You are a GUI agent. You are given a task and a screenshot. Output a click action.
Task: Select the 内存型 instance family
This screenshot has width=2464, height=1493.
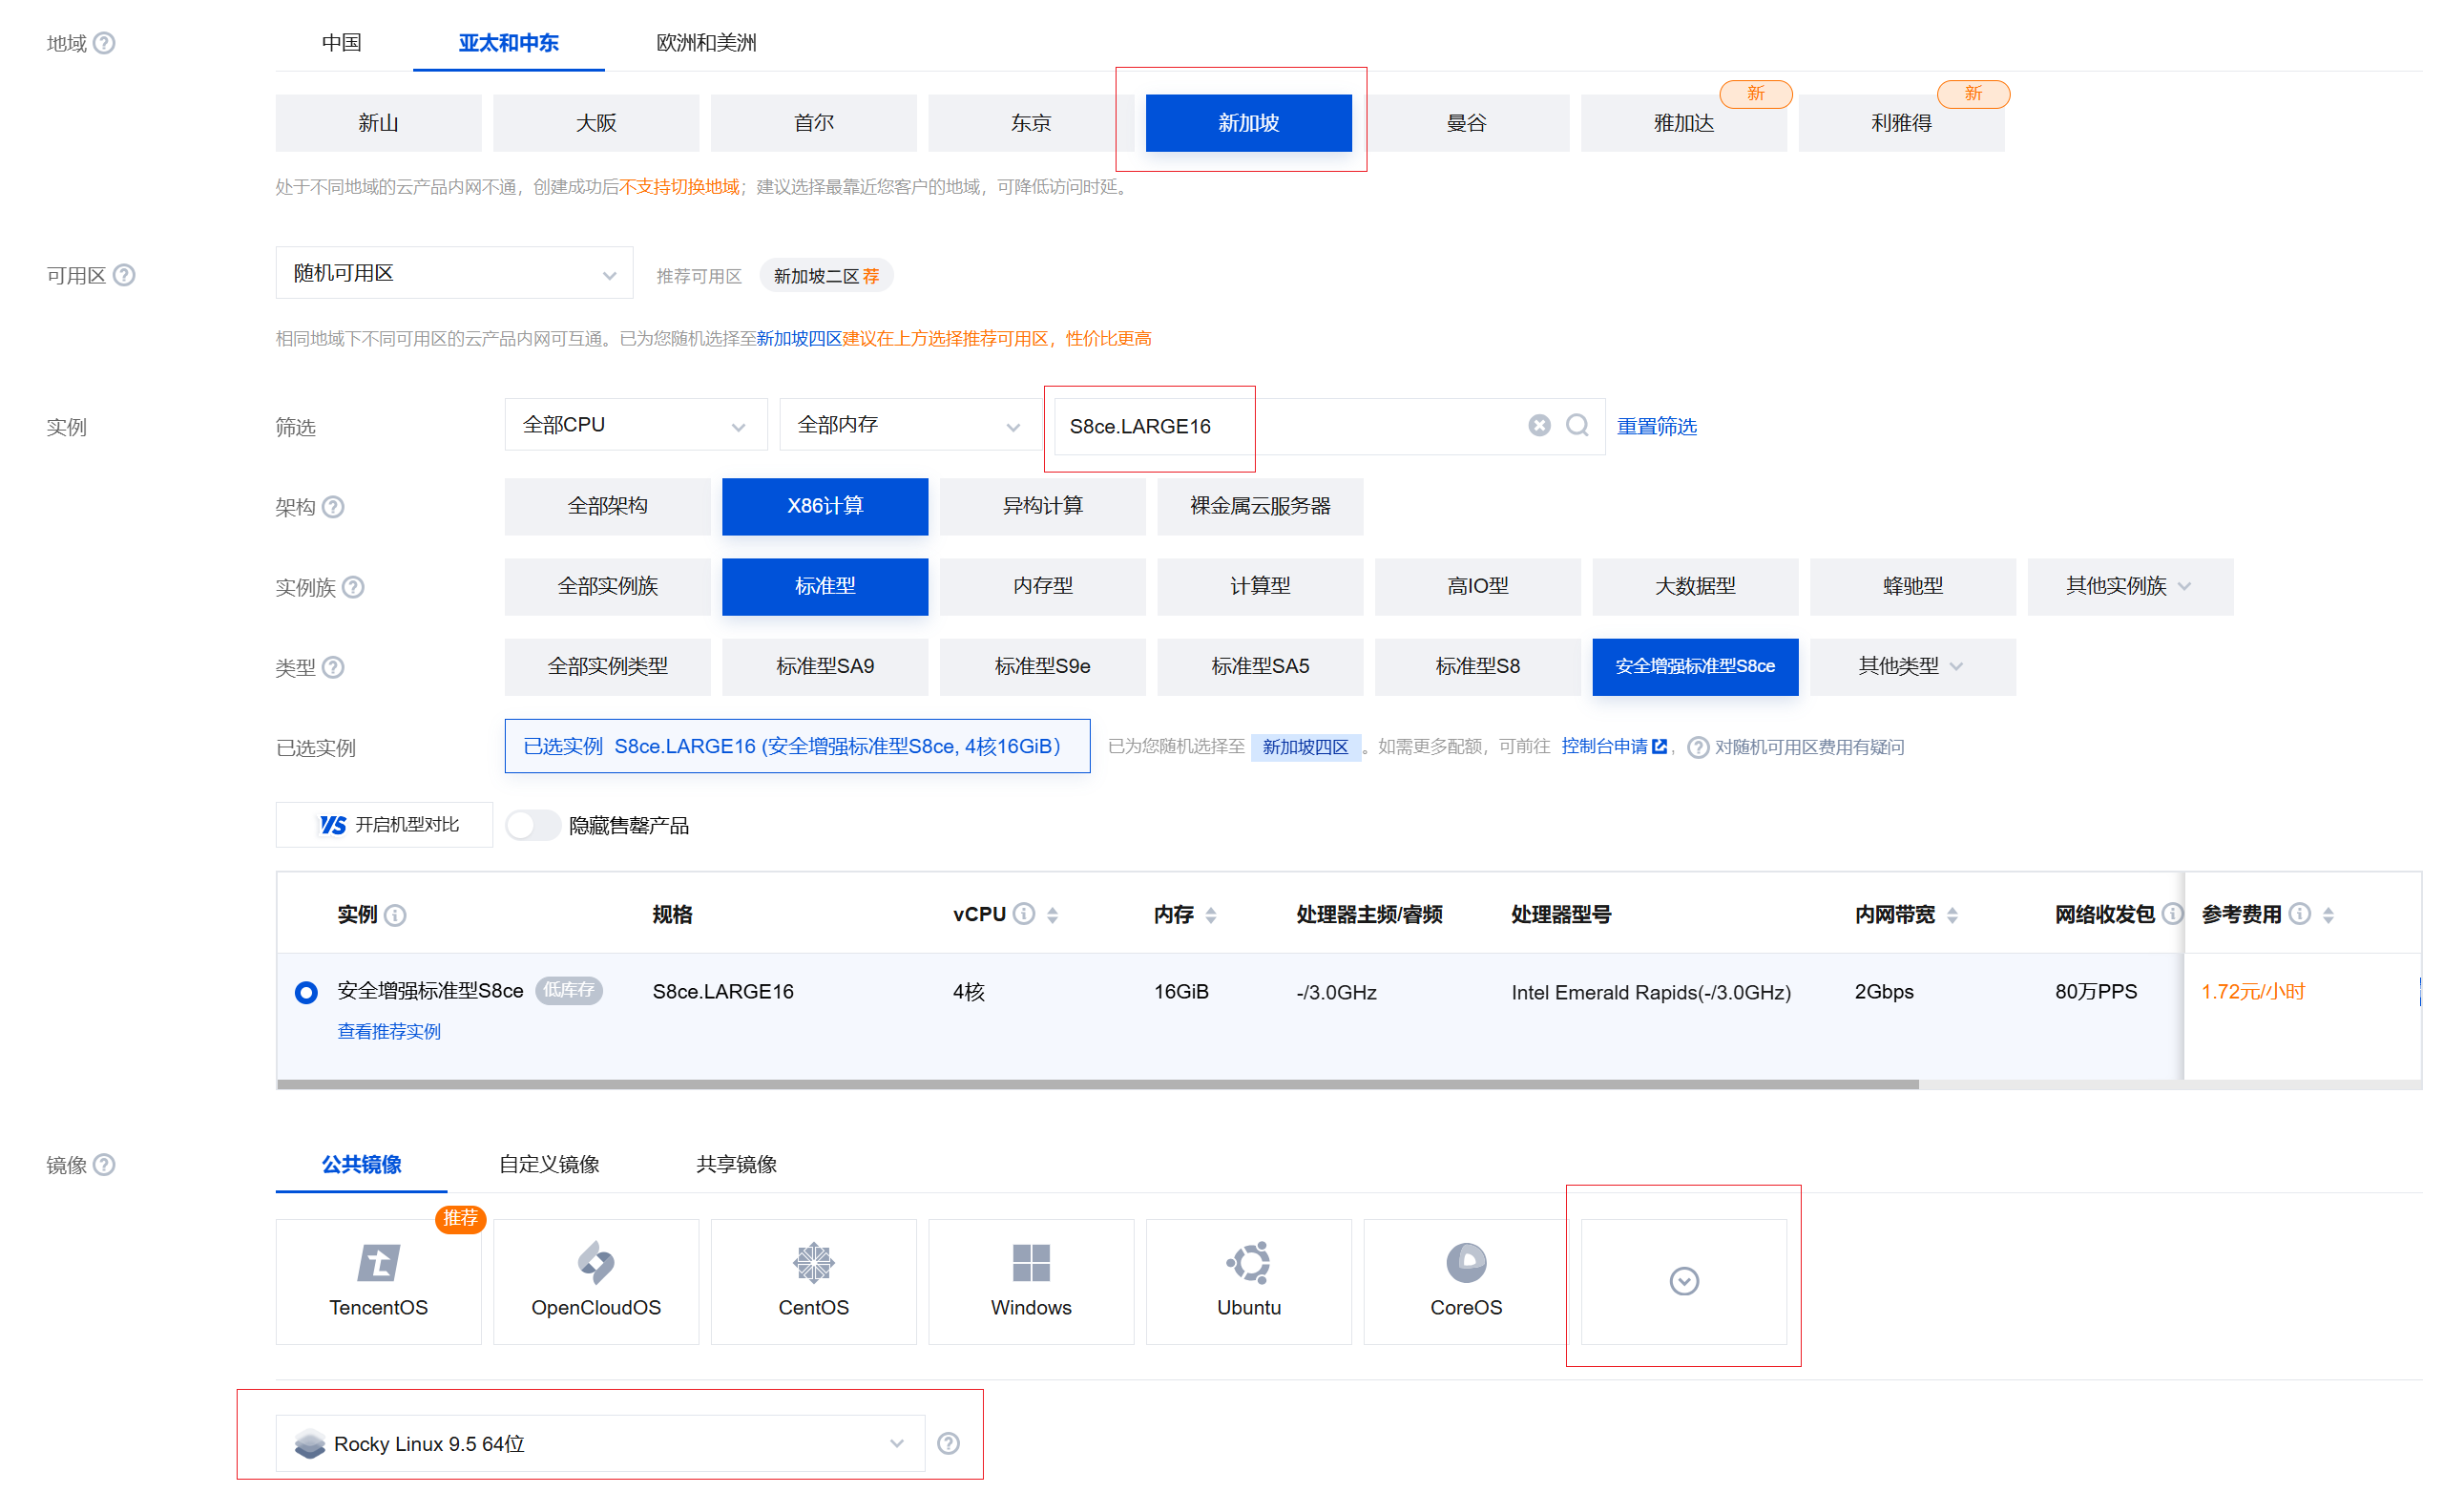point(1043,587)
